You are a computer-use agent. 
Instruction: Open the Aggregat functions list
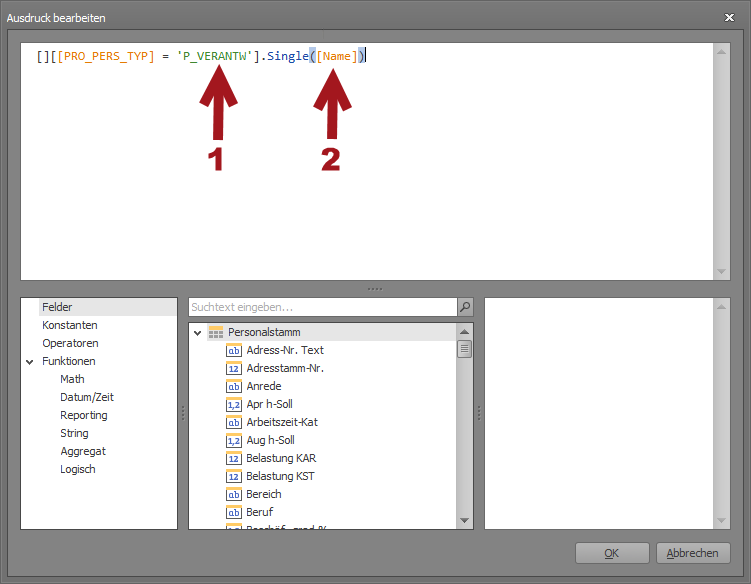point(83,451)
